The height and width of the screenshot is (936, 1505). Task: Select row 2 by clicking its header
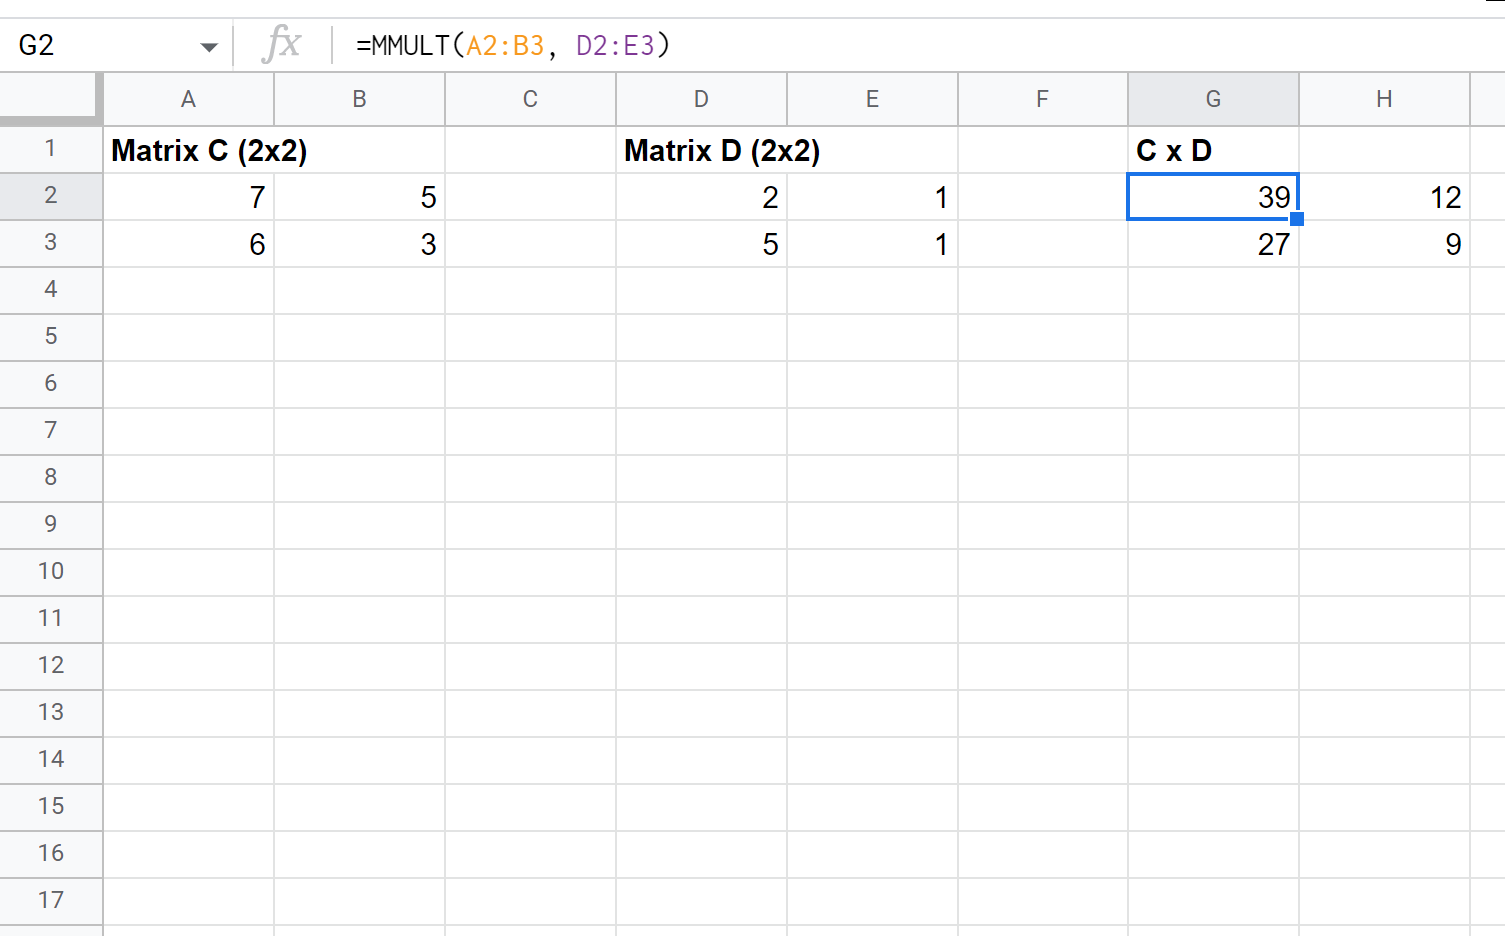tap(50, 196)
